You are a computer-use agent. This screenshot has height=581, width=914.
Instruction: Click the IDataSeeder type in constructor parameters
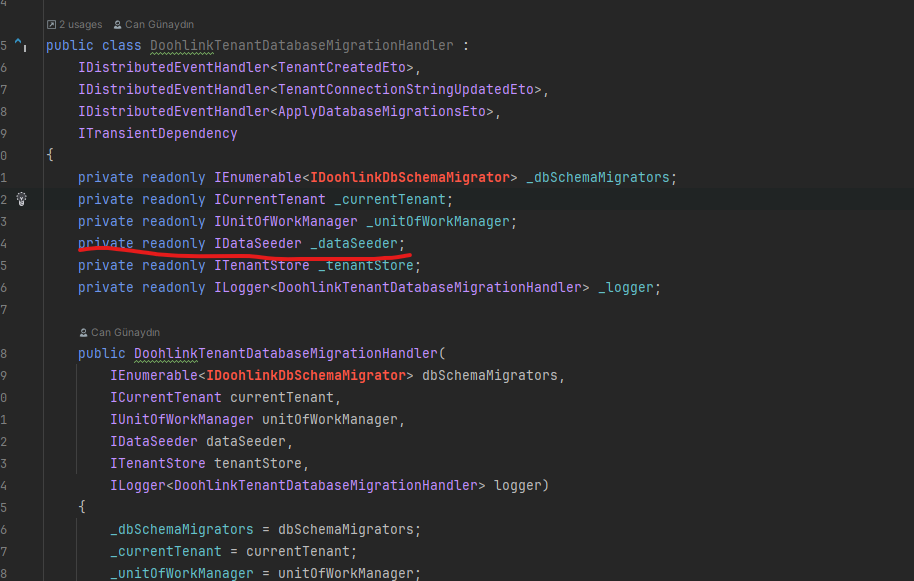[x=154, y=441]
